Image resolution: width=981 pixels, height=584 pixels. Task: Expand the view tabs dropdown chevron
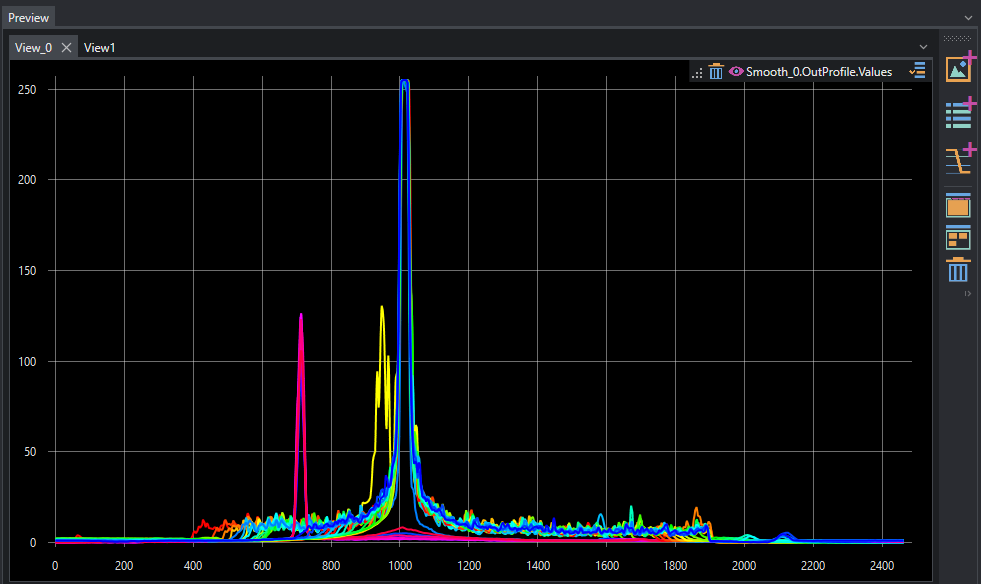click(923, 47)
